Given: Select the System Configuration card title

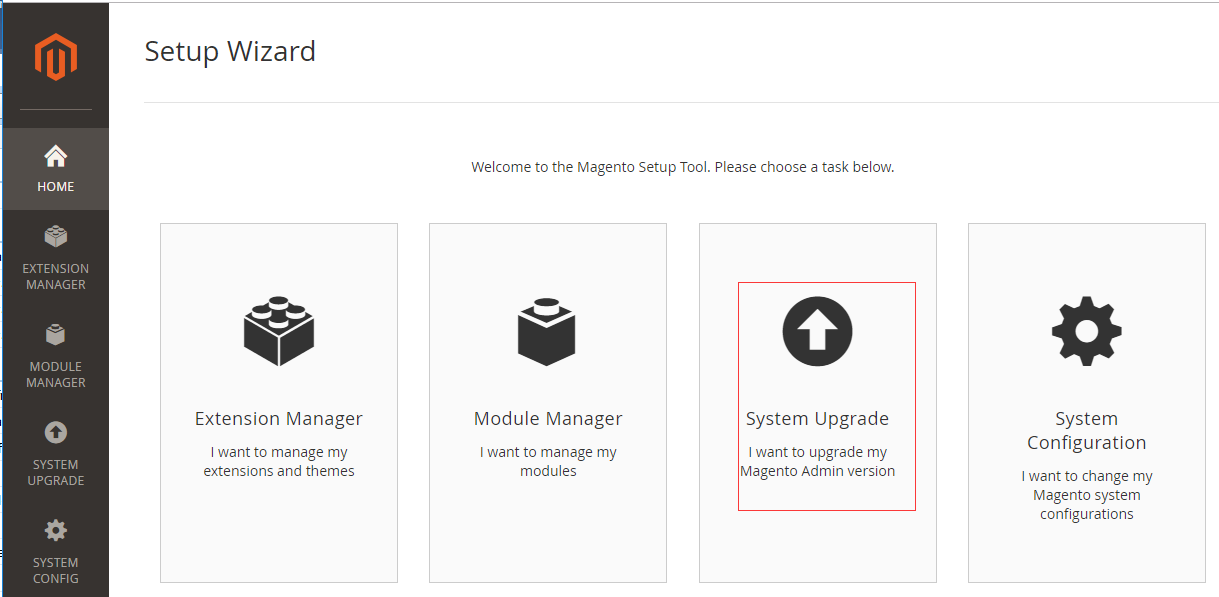Looking at the screenshot, I should tap(1087, 431).
